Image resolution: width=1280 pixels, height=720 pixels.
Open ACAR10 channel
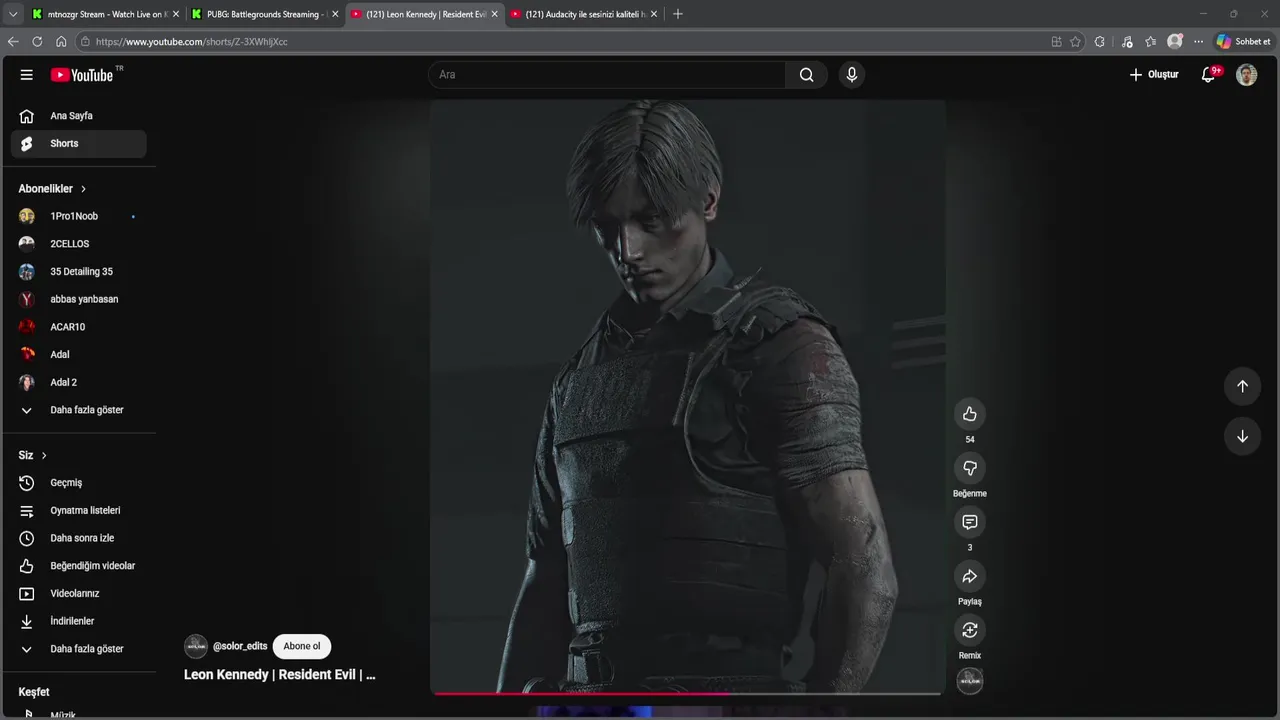(x=78, y=327)
